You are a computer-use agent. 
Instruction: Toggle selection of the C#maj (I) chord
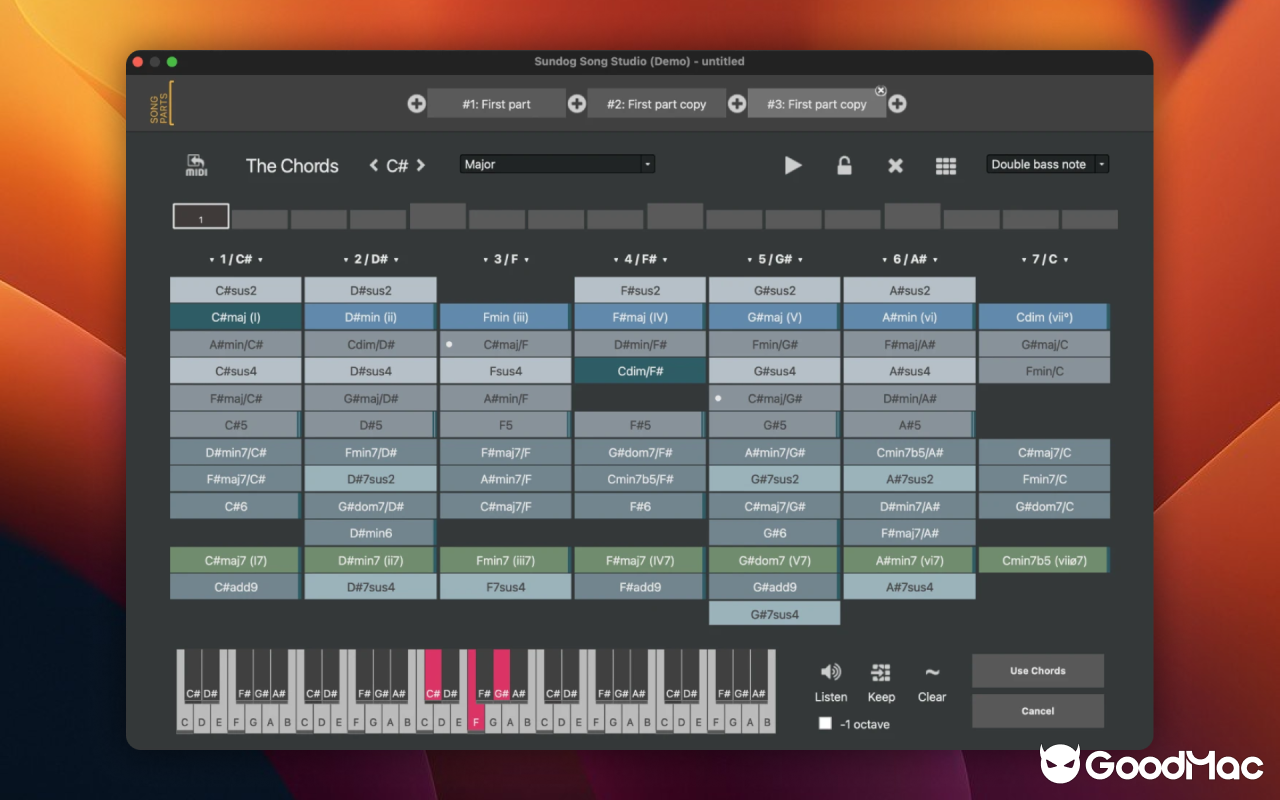[233, 316]
